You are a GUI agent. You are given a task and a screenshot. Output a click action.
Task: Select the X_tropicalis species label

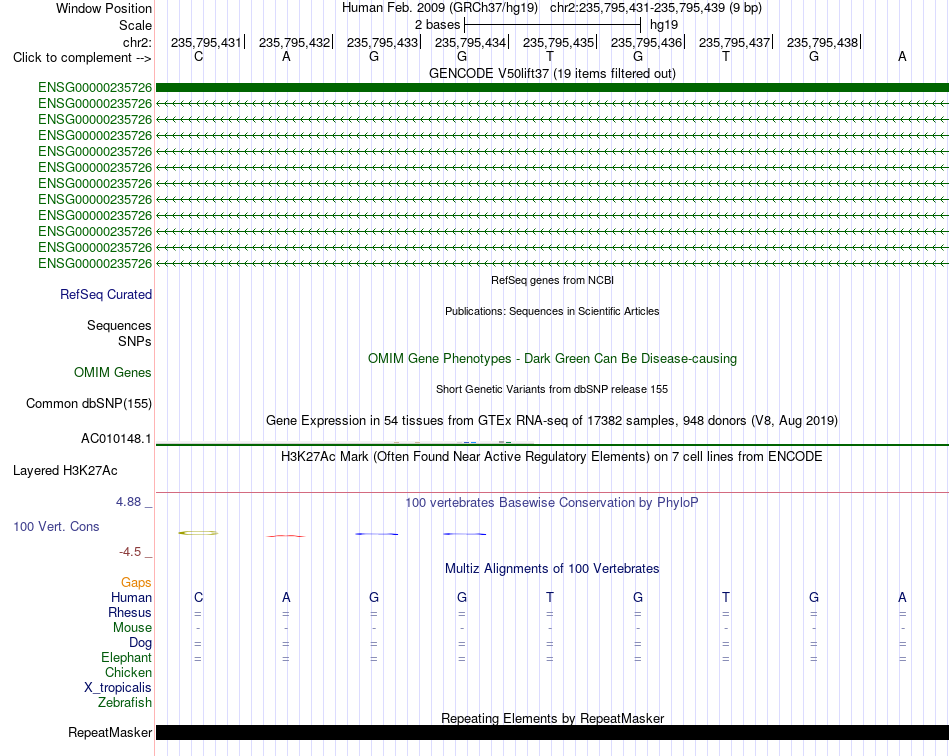[x=118, y=688]
